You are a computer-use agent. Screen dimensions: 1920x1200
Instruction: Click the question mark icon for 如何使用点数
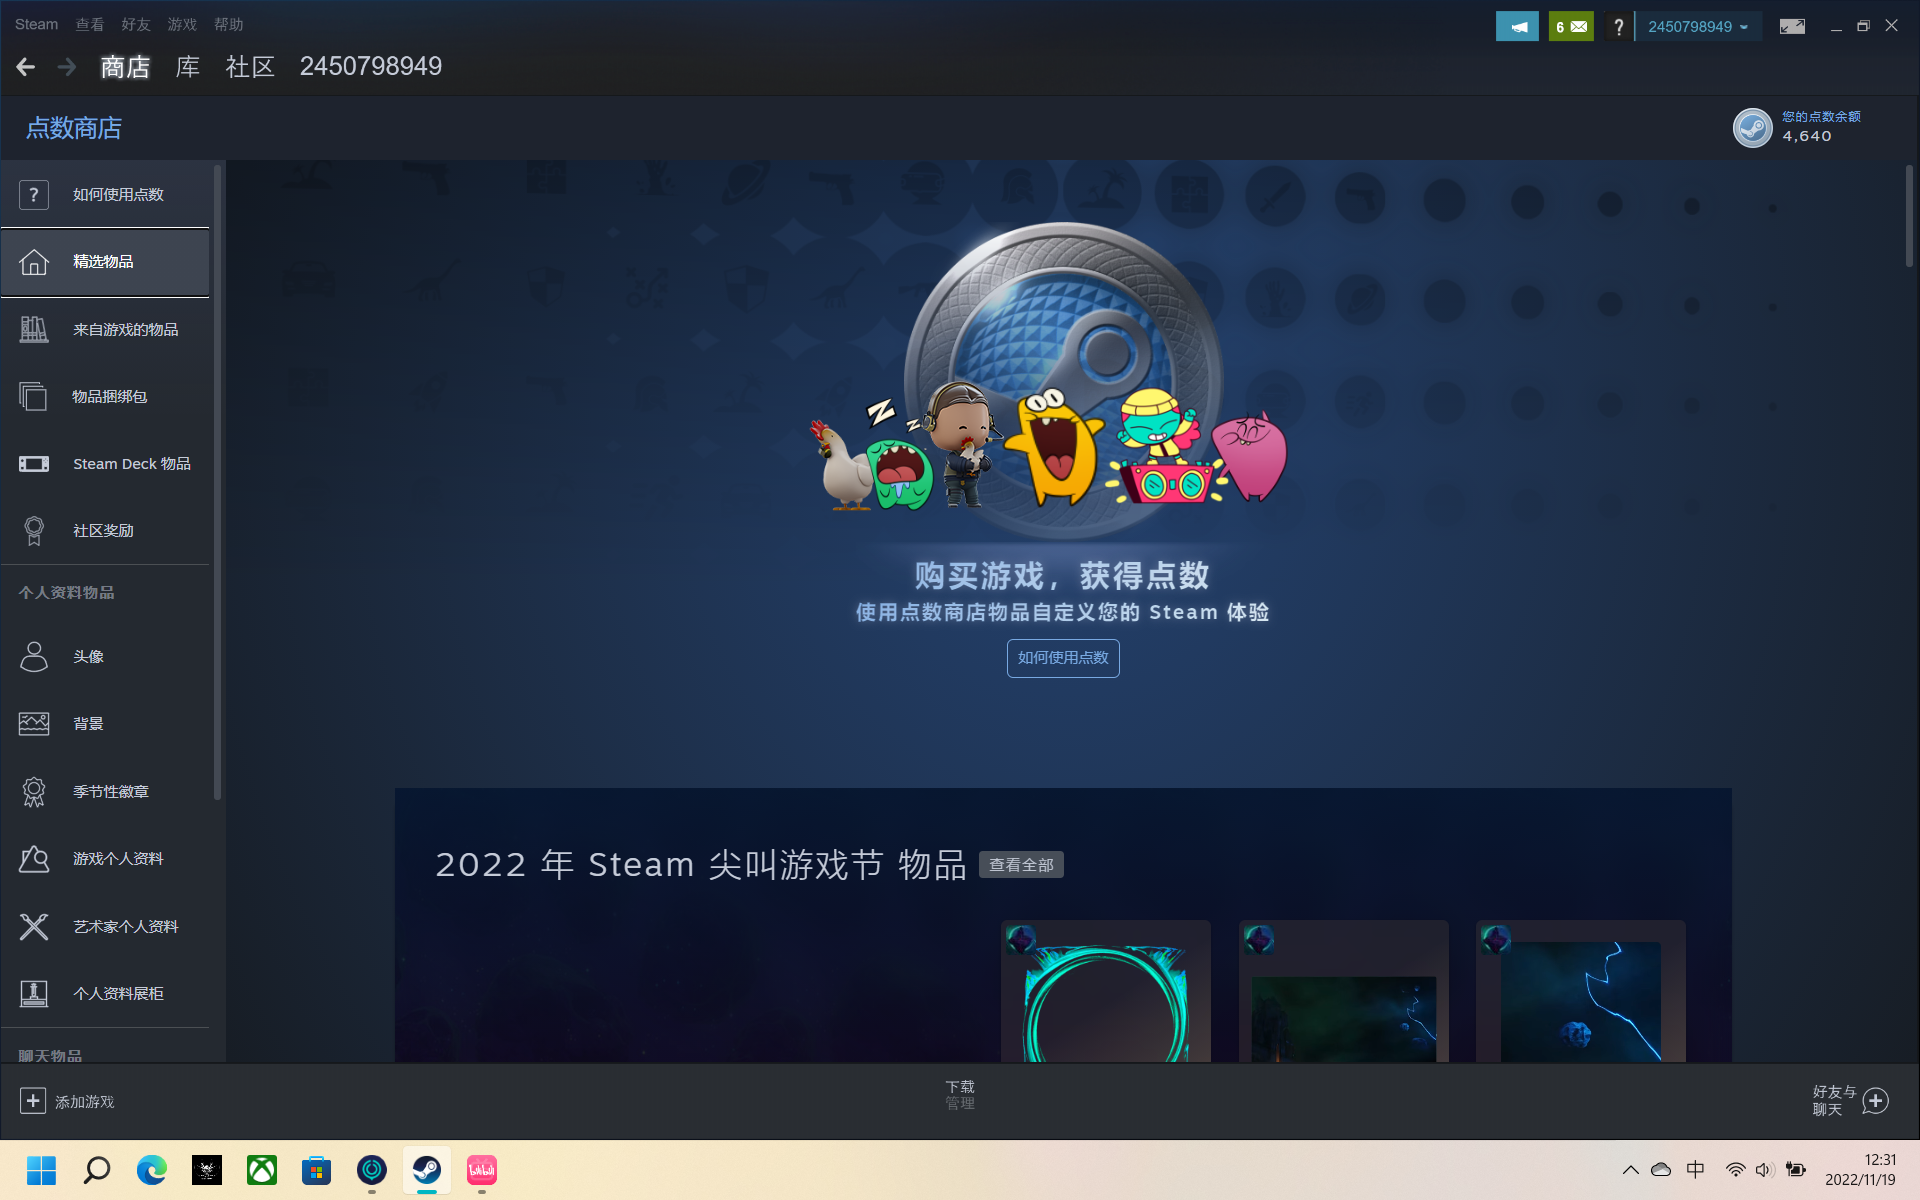(x=33, y=194)
